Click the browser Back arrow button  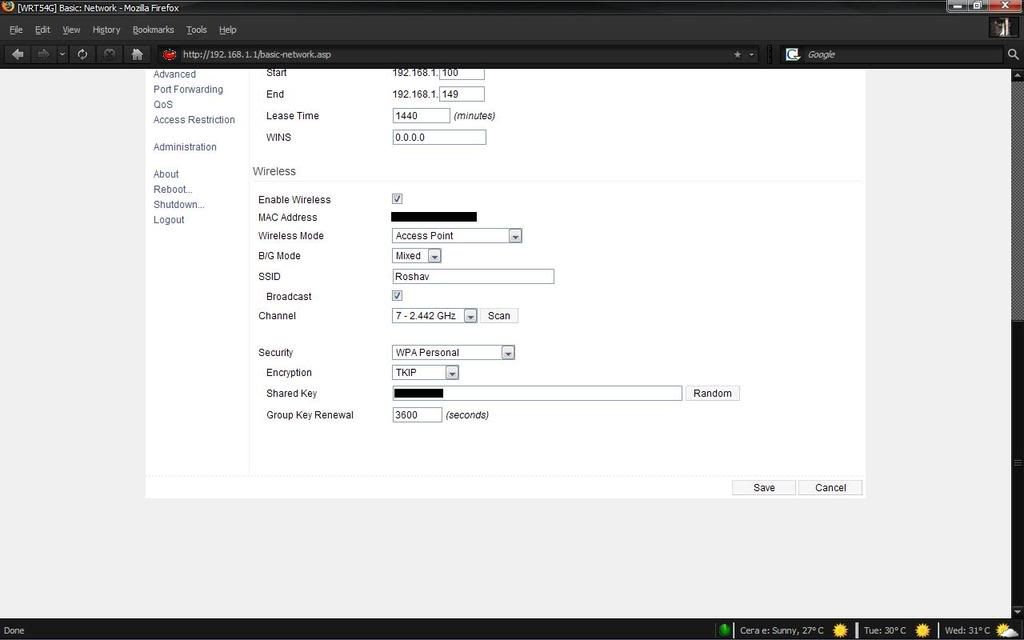[x=18, y=54]
